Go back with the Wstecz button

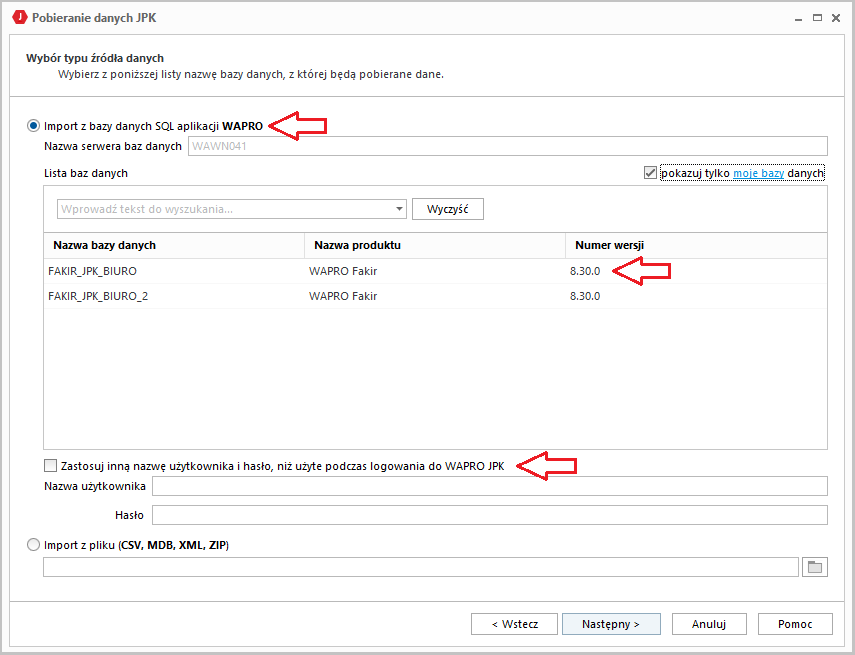pyautogui.click(x=514, y=624)
